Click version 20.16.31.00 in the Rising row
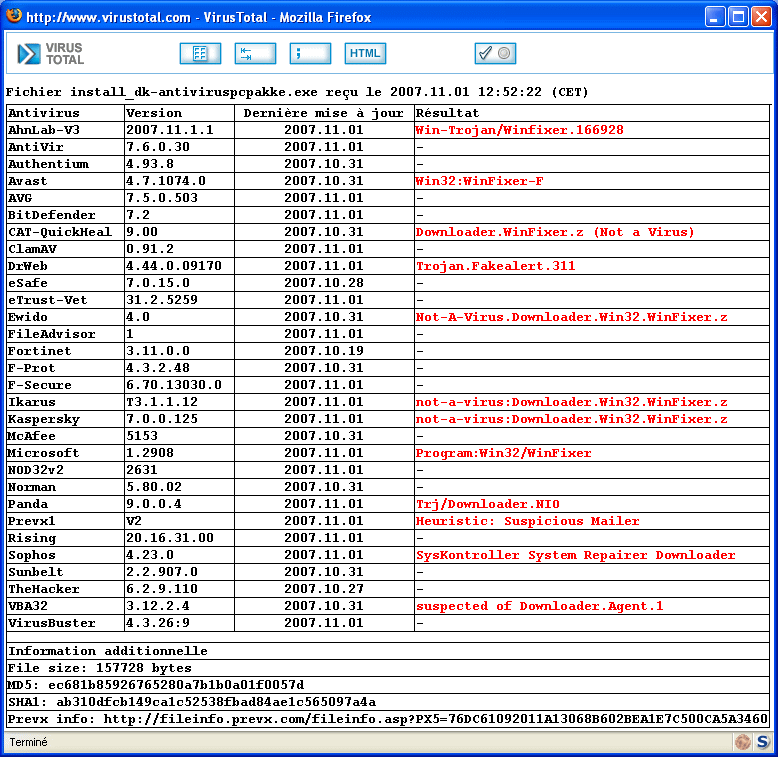 [x=170, y=538]
